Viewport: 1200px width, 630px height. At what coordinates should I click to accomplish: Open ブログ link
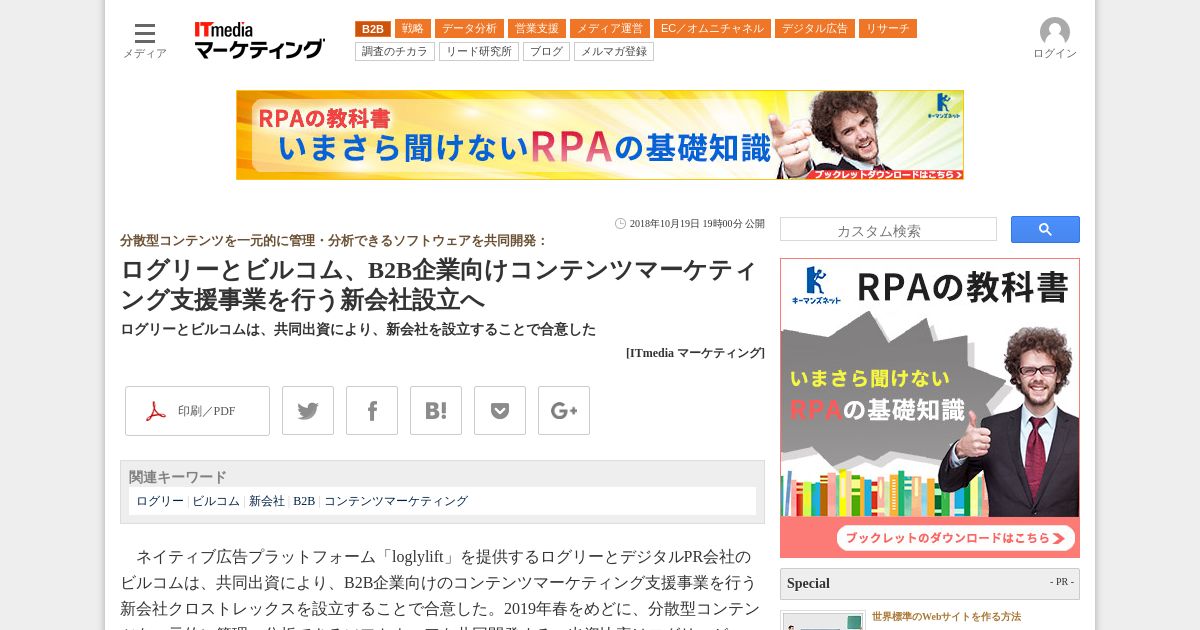[x=546, y=52]
